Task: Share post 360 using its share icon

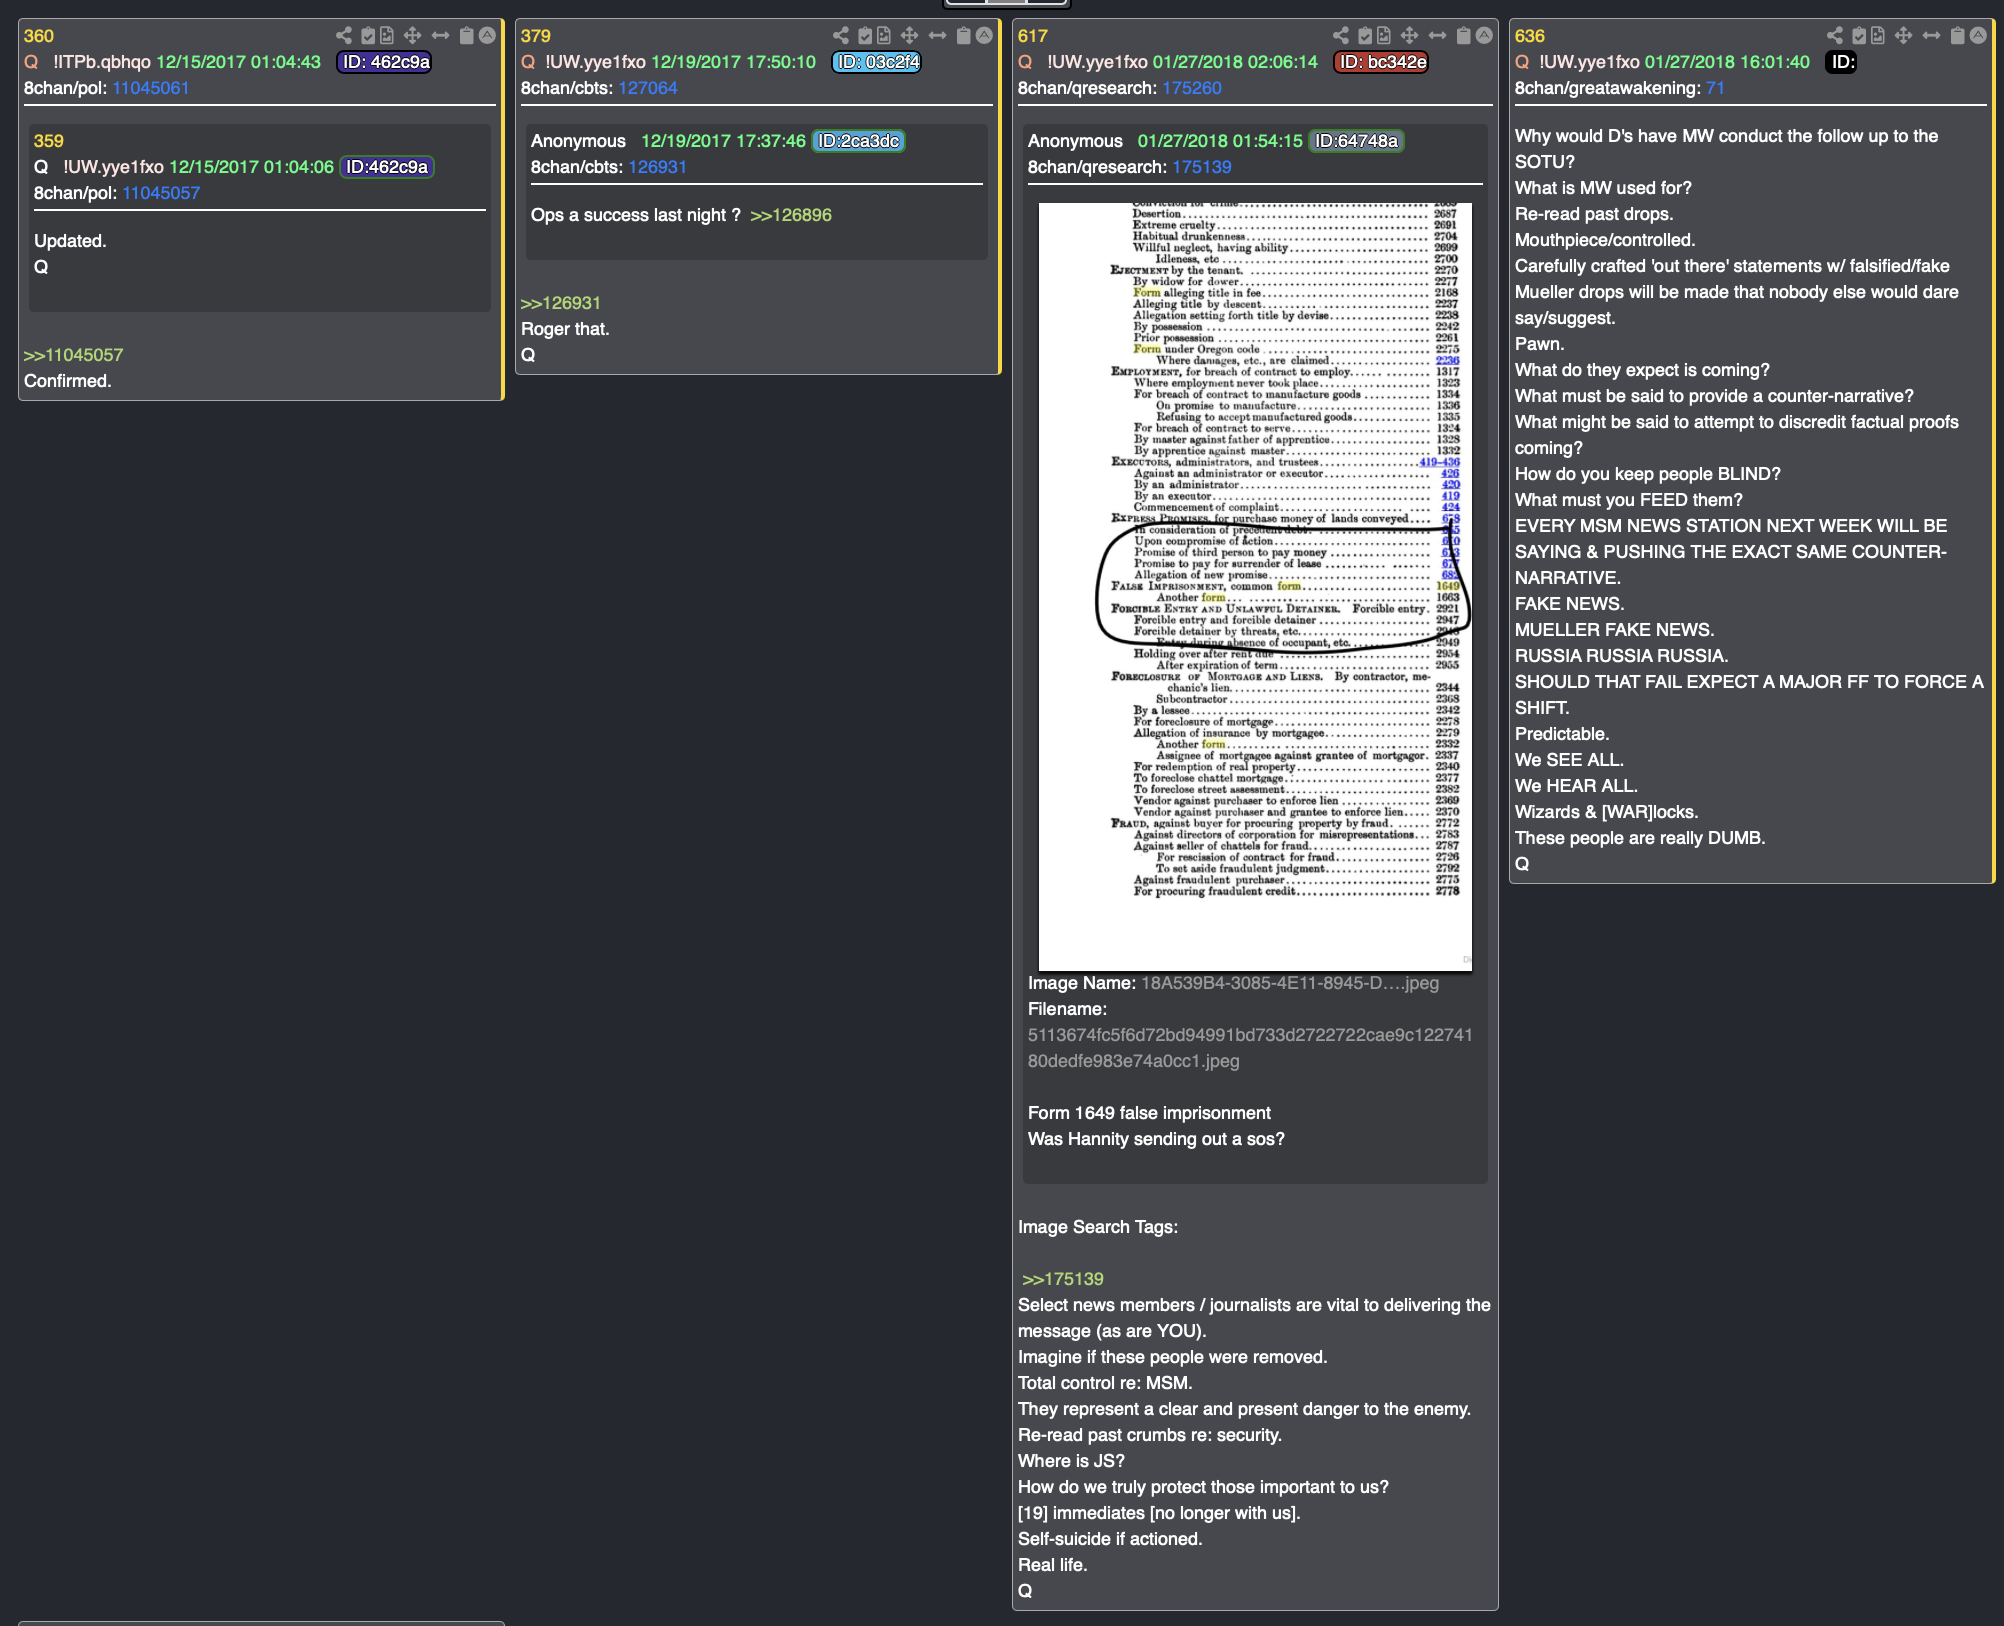Action: click(x=343, y=35)
